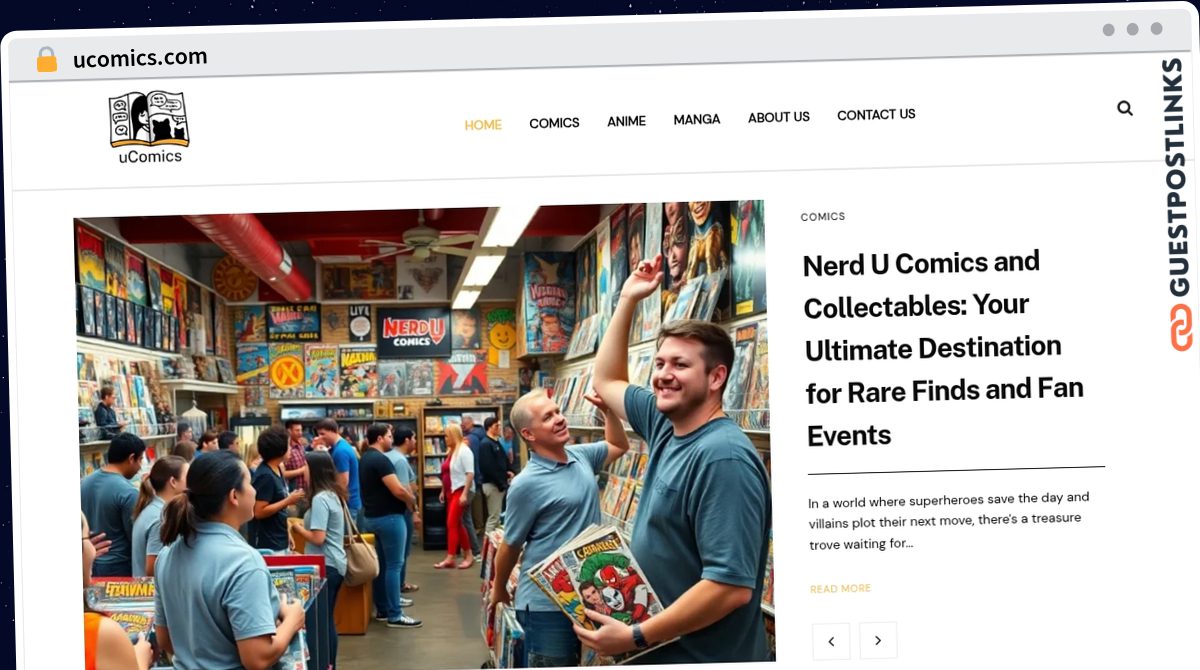Click the Read More link
1200x670 pixels.
pyautogui.click(x=840, y=589)
